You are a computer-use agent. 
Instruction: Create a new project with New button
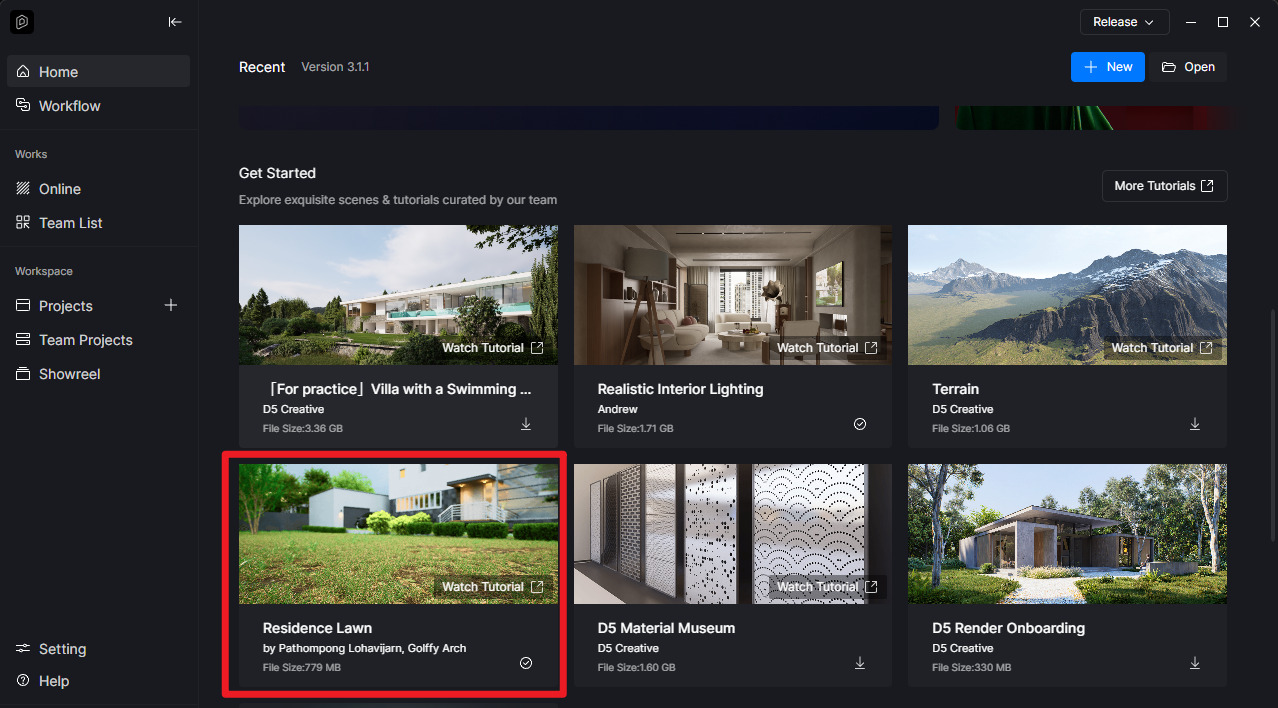click(x=1108, y=67)
